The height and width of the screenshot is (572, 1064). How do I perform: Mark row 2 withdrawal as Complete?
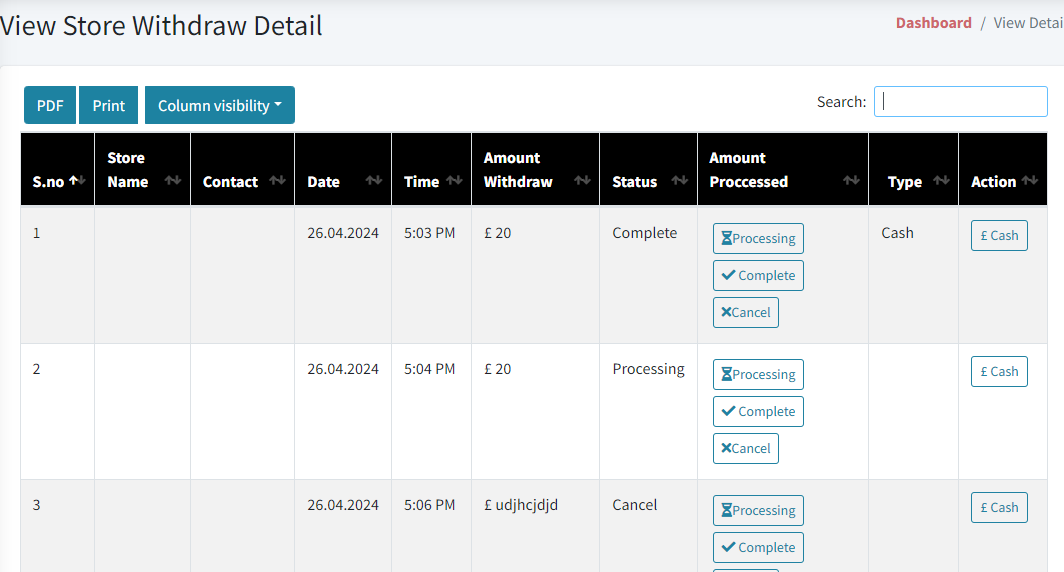pyautogui.click(x=758, y=411)
